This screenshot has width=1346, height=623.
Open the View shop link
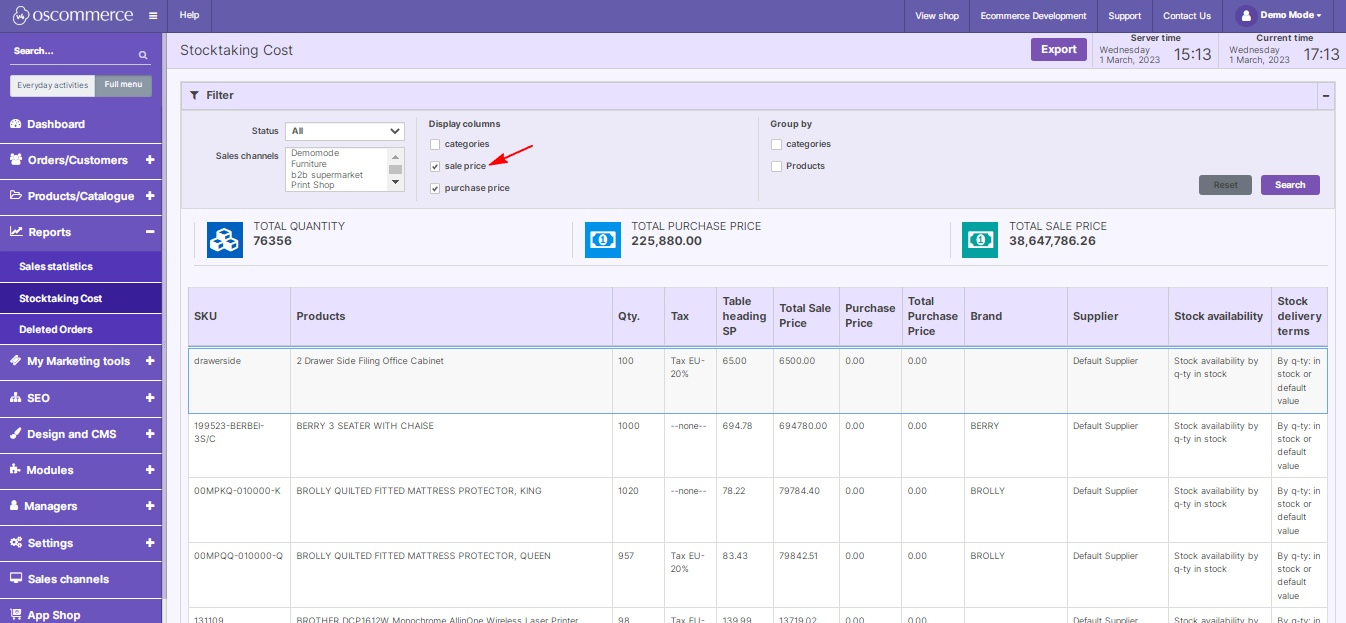click(937, 15)
